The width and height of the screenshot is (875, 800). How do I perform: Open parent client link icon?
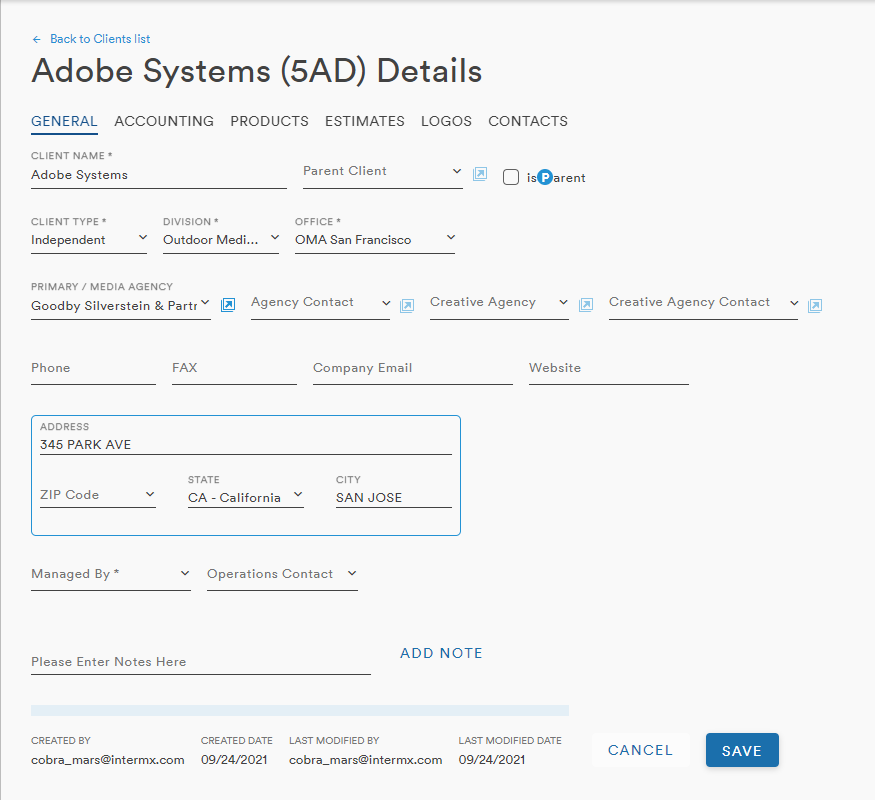click(x=480, y=174)
